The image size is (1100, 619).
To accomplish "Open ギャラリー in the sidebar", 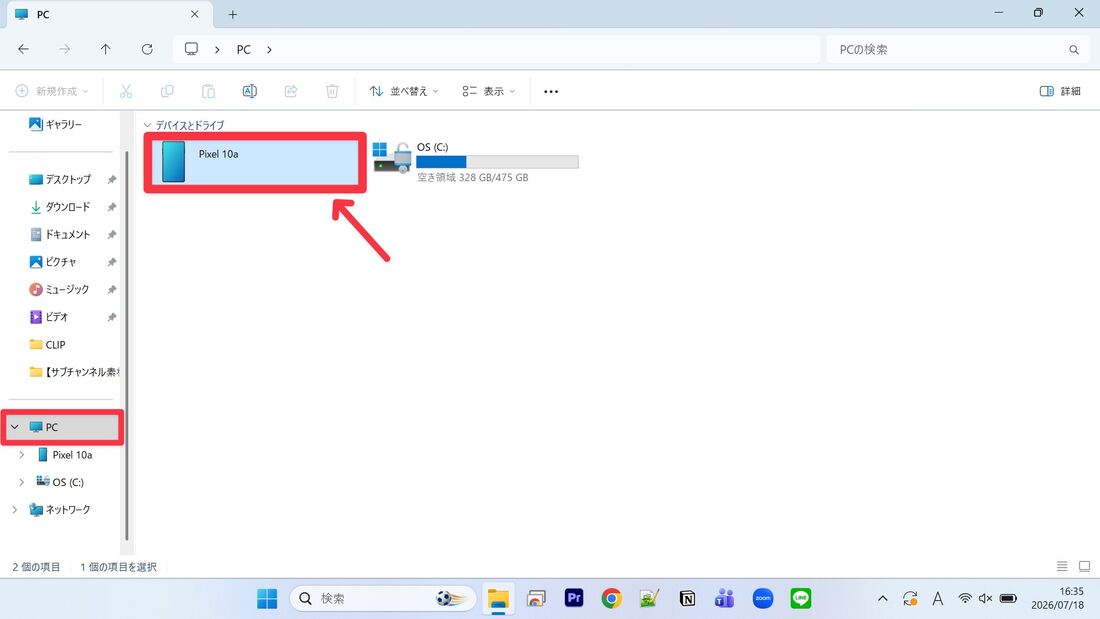I will click(55, 124).
